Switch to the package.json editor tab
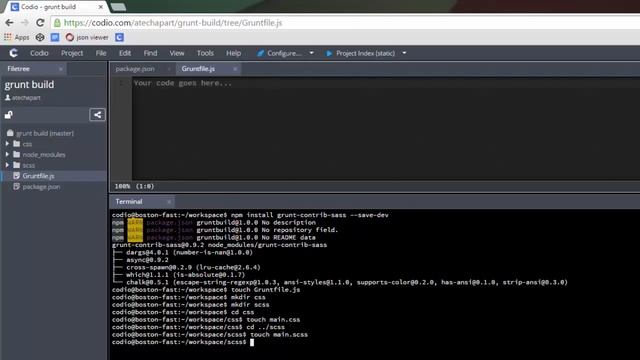 point(135,69)
